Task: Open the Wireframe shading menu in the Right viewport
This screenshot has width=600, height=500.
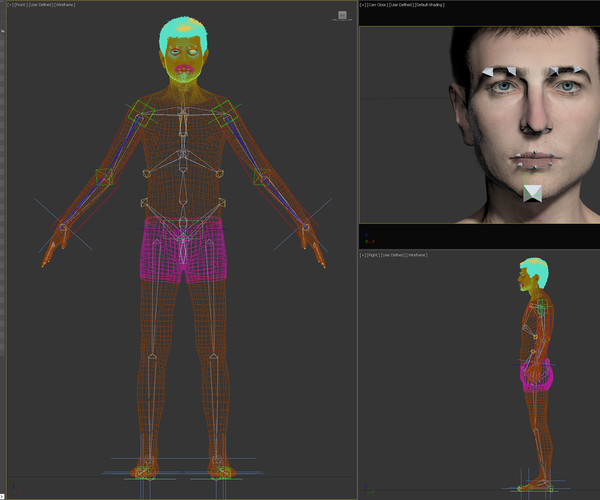Action: [x=417, y=255]
